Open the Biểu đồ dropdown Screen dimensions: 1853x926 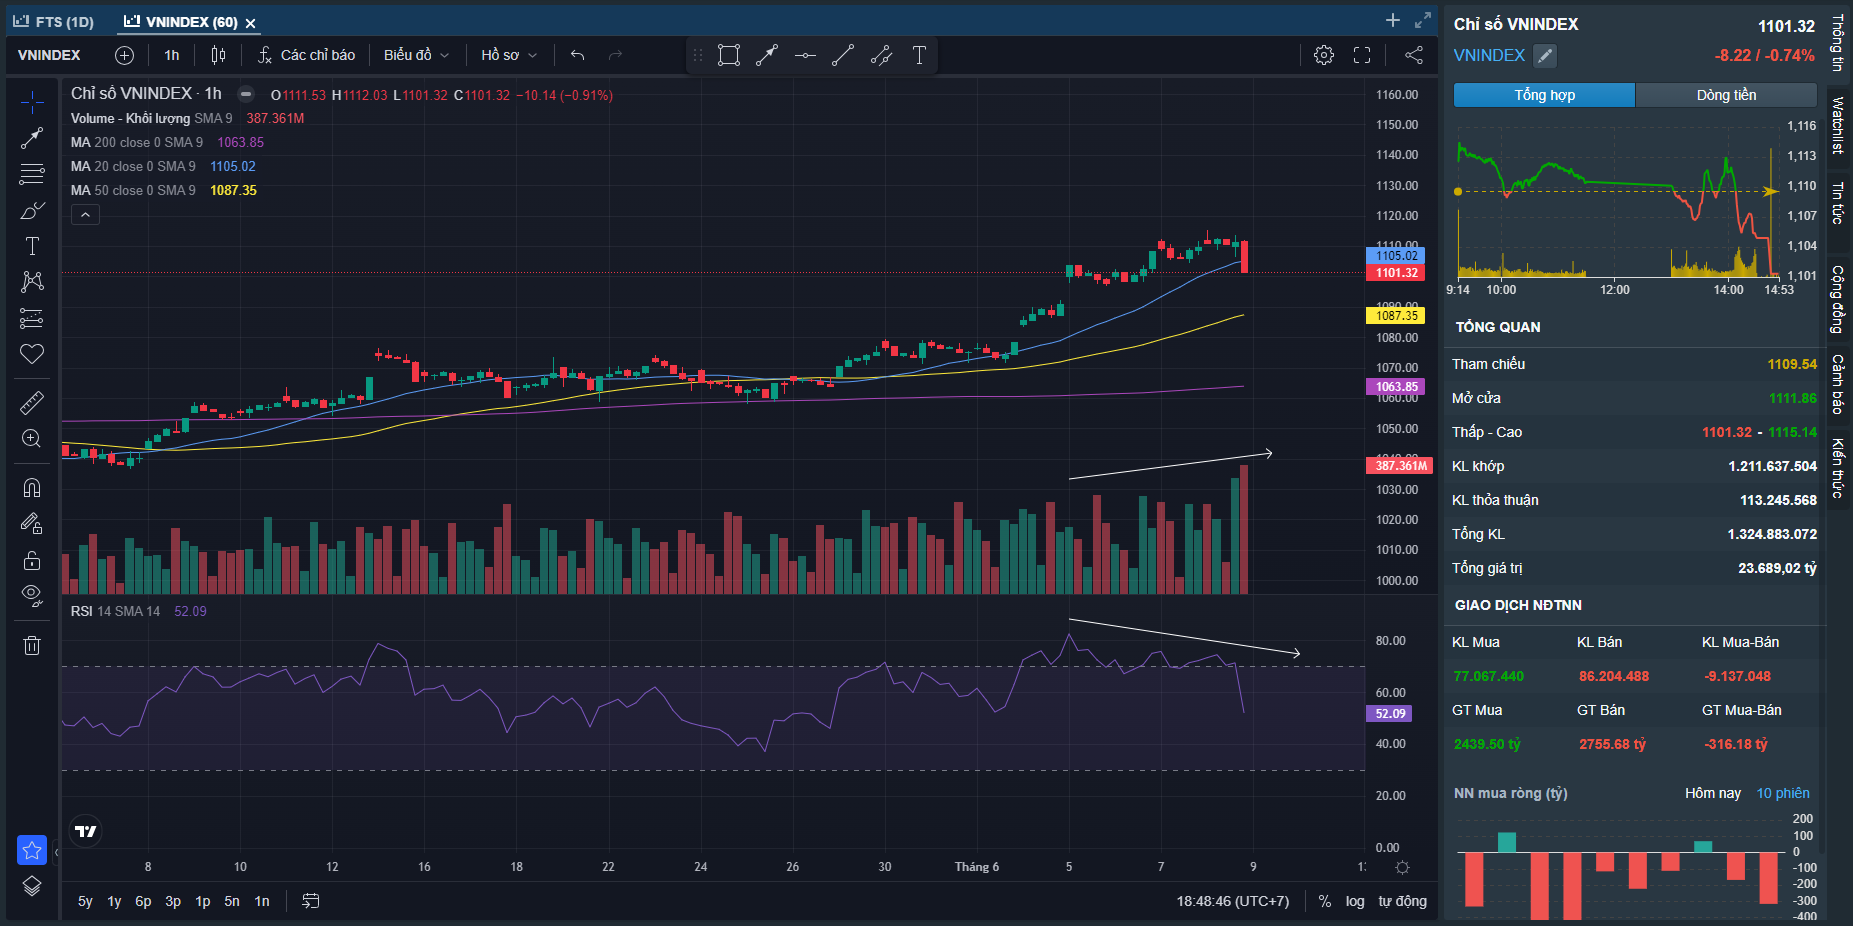click(416, 55)
